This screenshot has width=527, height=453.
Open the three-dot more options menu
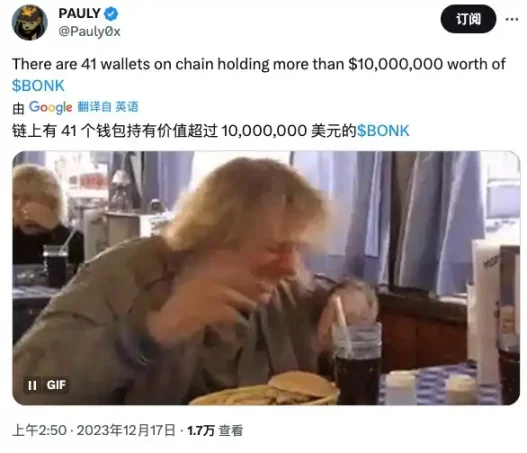(x=512, y=19)
